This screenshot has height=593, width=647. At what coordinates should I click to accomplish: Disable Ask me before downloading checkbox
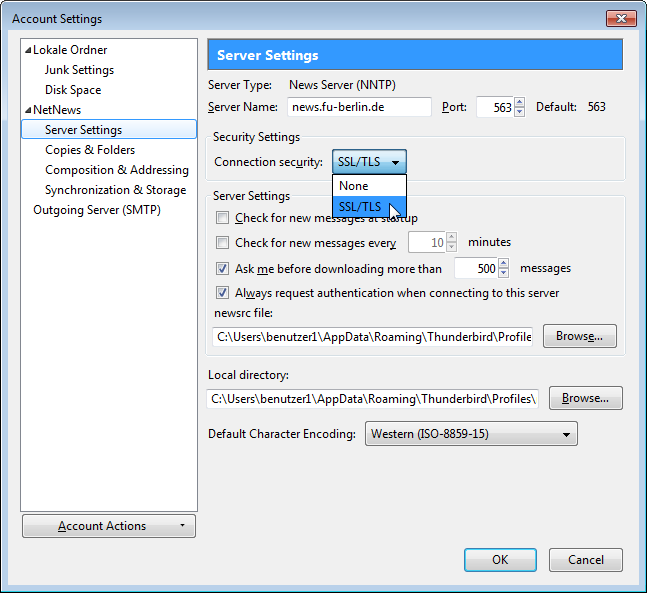click(x=222, y=269)
